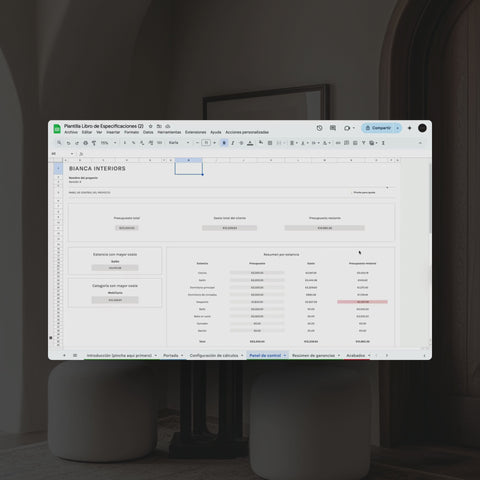Screen dimensions: 480x480
Task: Open the comments panel icon
Action: pos(333,128)
